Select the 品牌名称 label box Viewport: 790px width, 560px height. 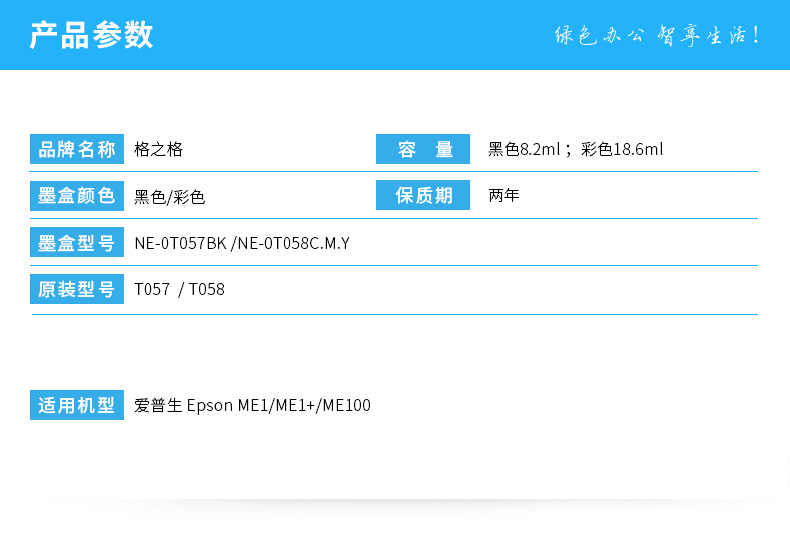[x=77, y=150]
